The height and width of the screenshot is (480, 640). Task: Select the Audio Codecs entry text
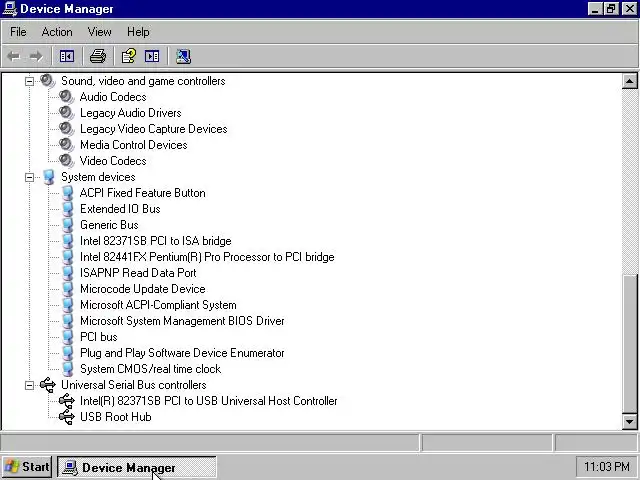(x=113, y=97)
